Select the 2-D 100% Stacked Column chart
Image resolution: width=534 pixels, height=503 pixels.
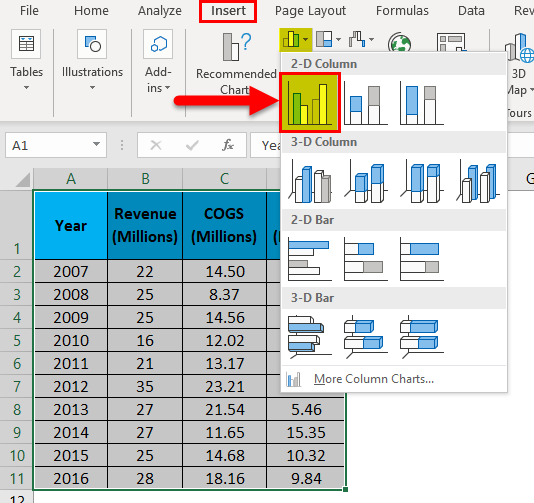(x=422, y=103)
